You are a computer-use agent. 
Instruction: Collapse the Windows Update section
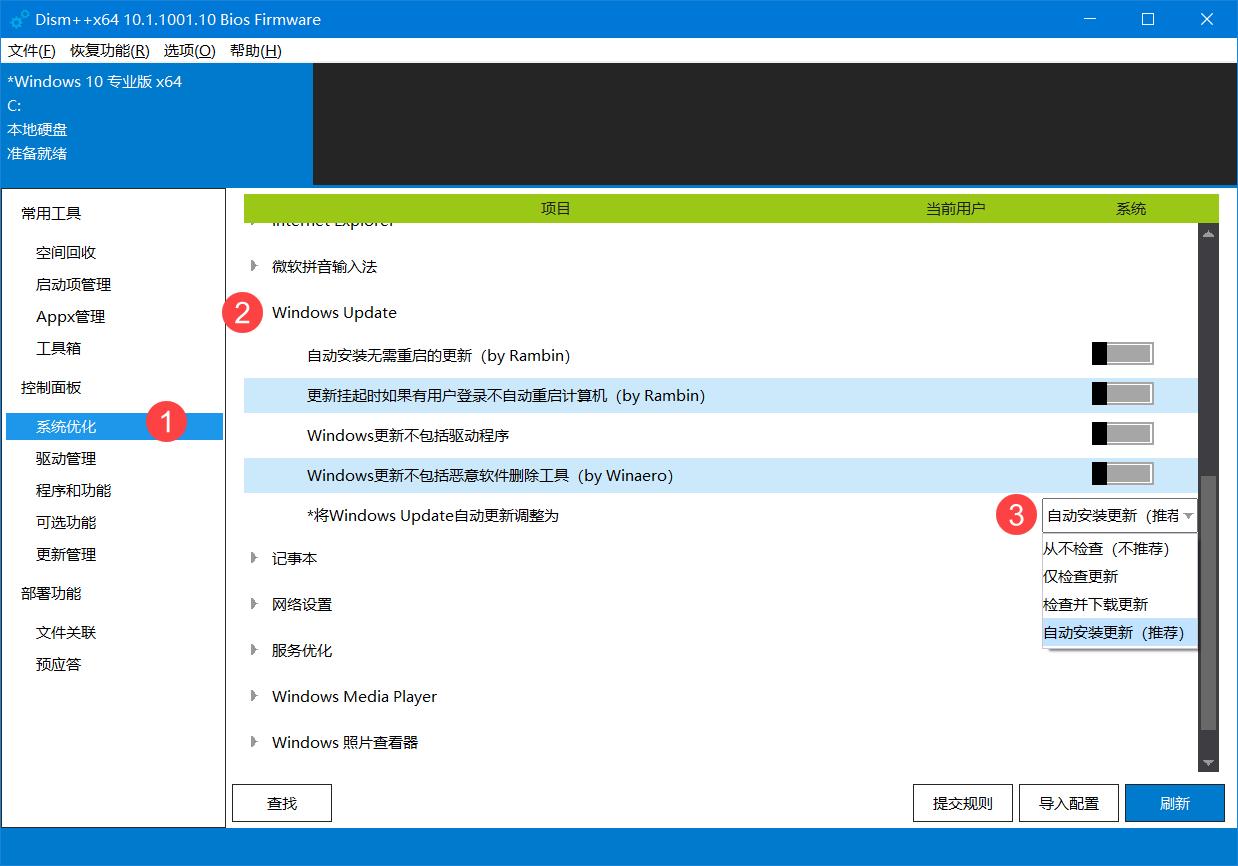tap(254, 312)
